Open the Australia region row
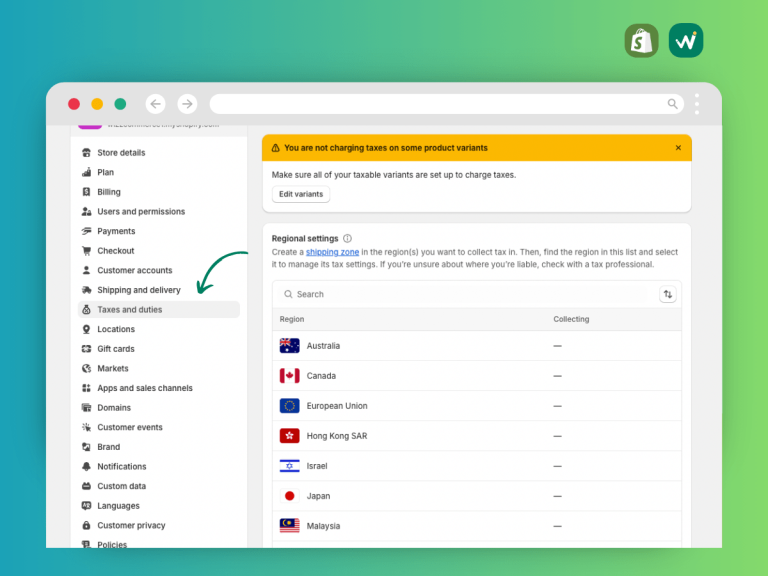This screenshot has width=768, height=576. pyautogui.click(x=477, y=346)
